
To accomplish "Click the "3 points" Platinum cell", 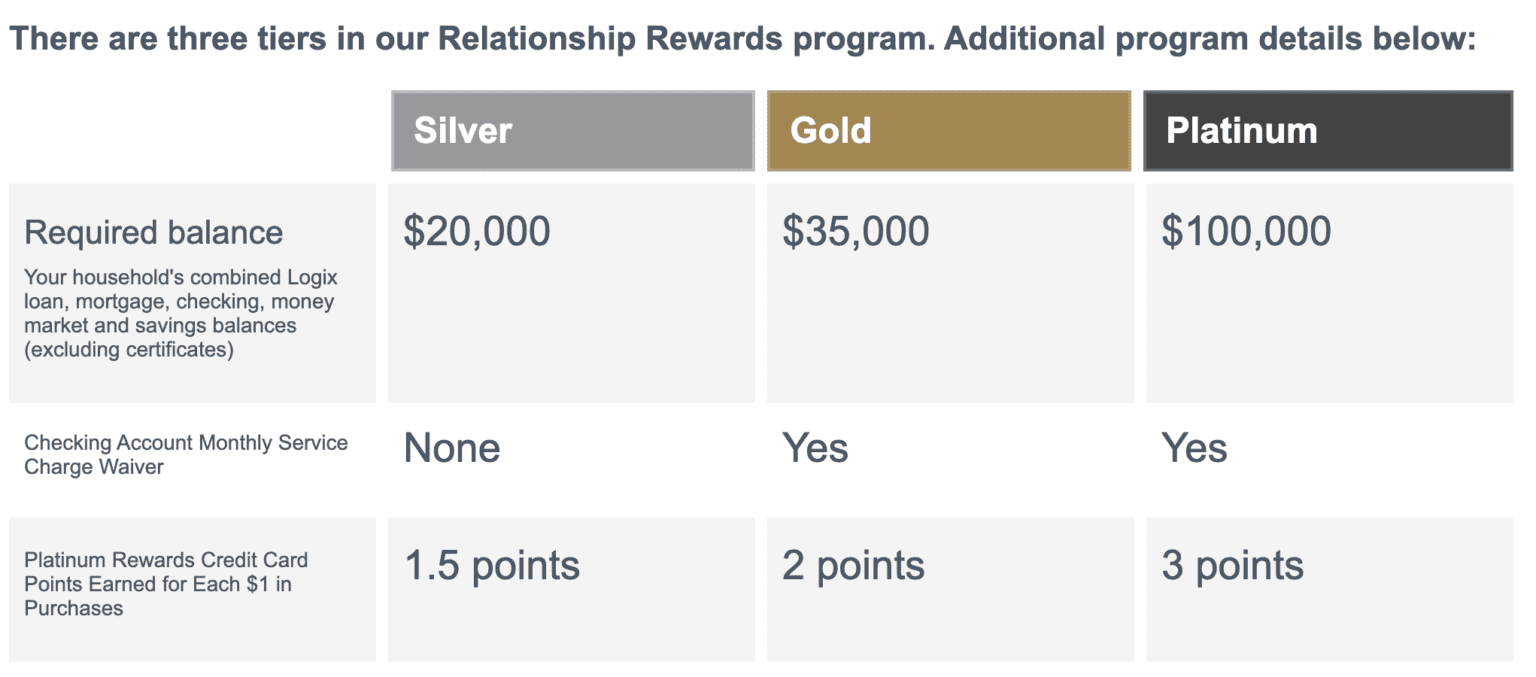I will (1232, 566).
